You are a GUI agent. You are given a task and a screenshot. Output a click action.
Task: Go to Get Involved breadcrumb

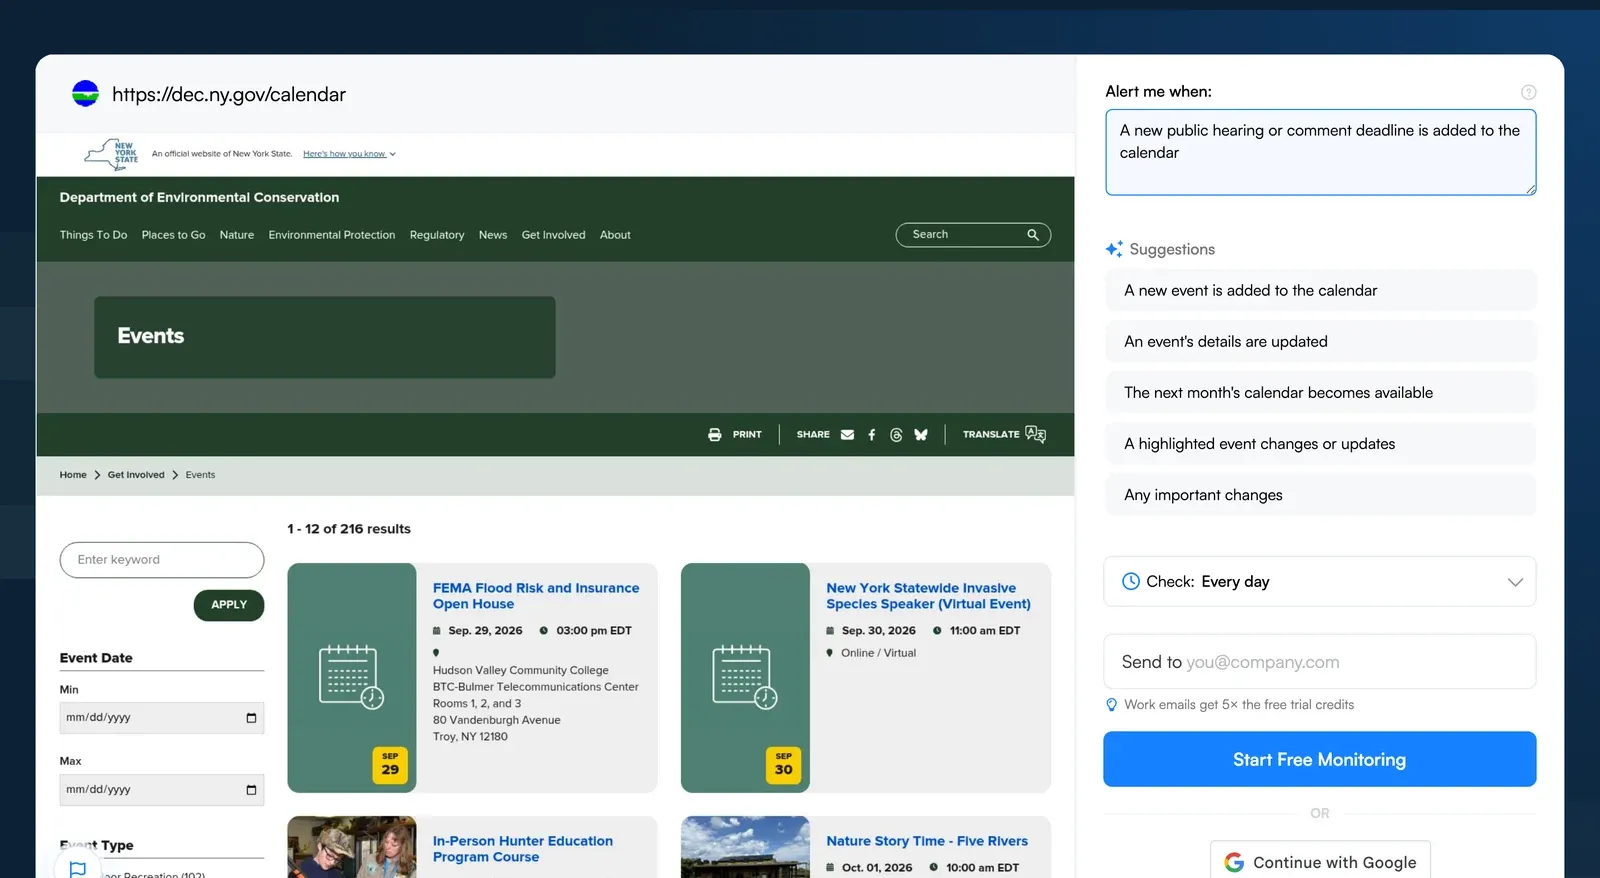point(136,475)
